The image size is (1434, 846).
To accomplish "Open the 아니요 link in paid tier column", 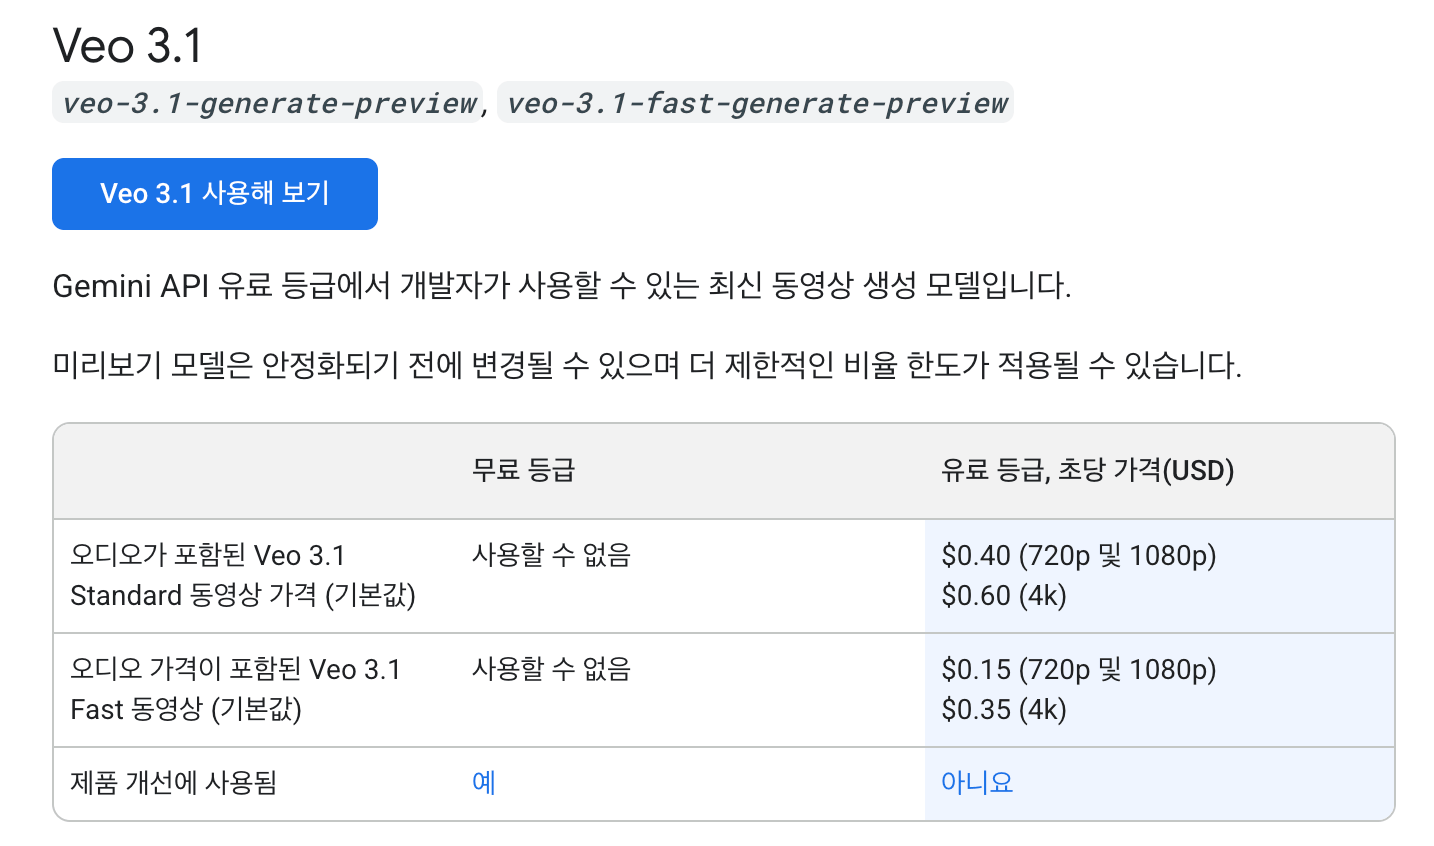I will click(977, 782).
